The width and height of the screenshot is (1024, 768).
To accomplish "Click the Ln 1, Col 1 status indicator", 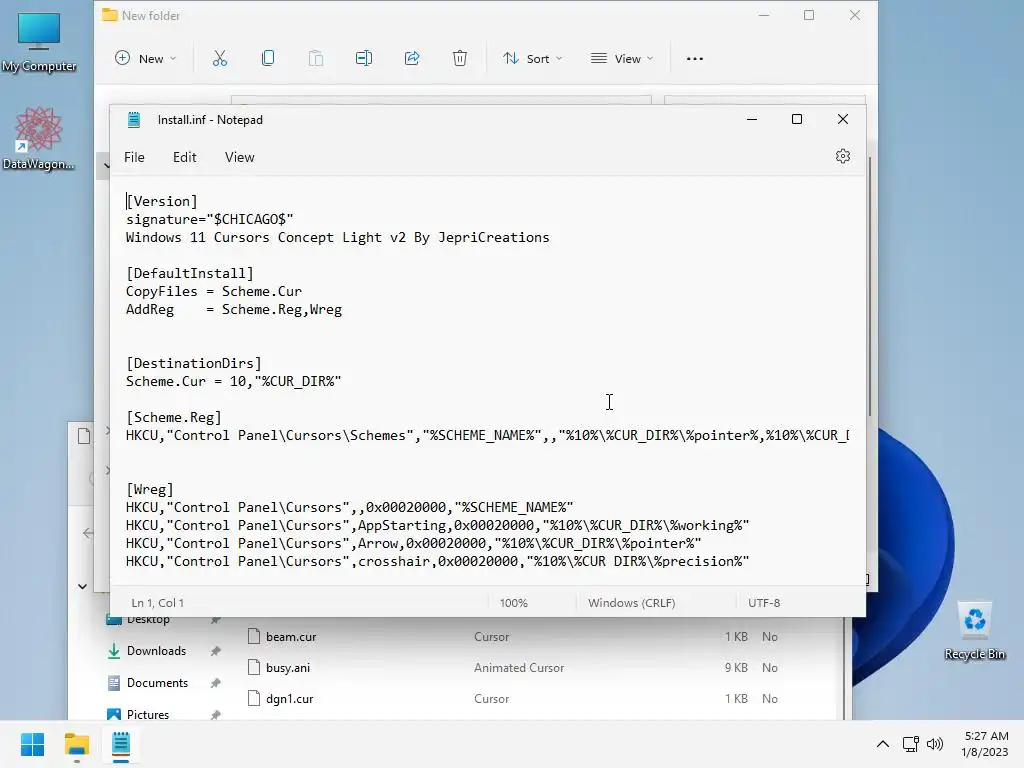I will [x=157, y=603].
